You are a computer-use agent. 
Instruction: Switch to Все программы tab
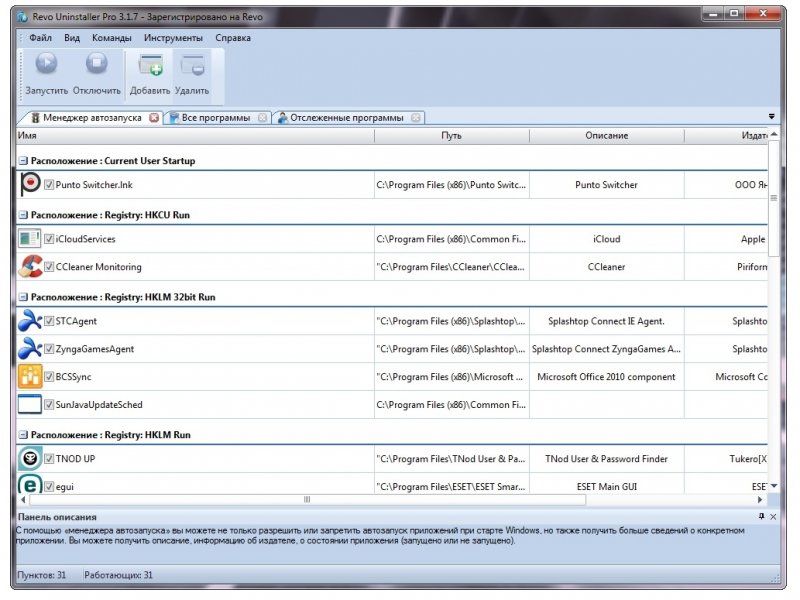[216, 117]
